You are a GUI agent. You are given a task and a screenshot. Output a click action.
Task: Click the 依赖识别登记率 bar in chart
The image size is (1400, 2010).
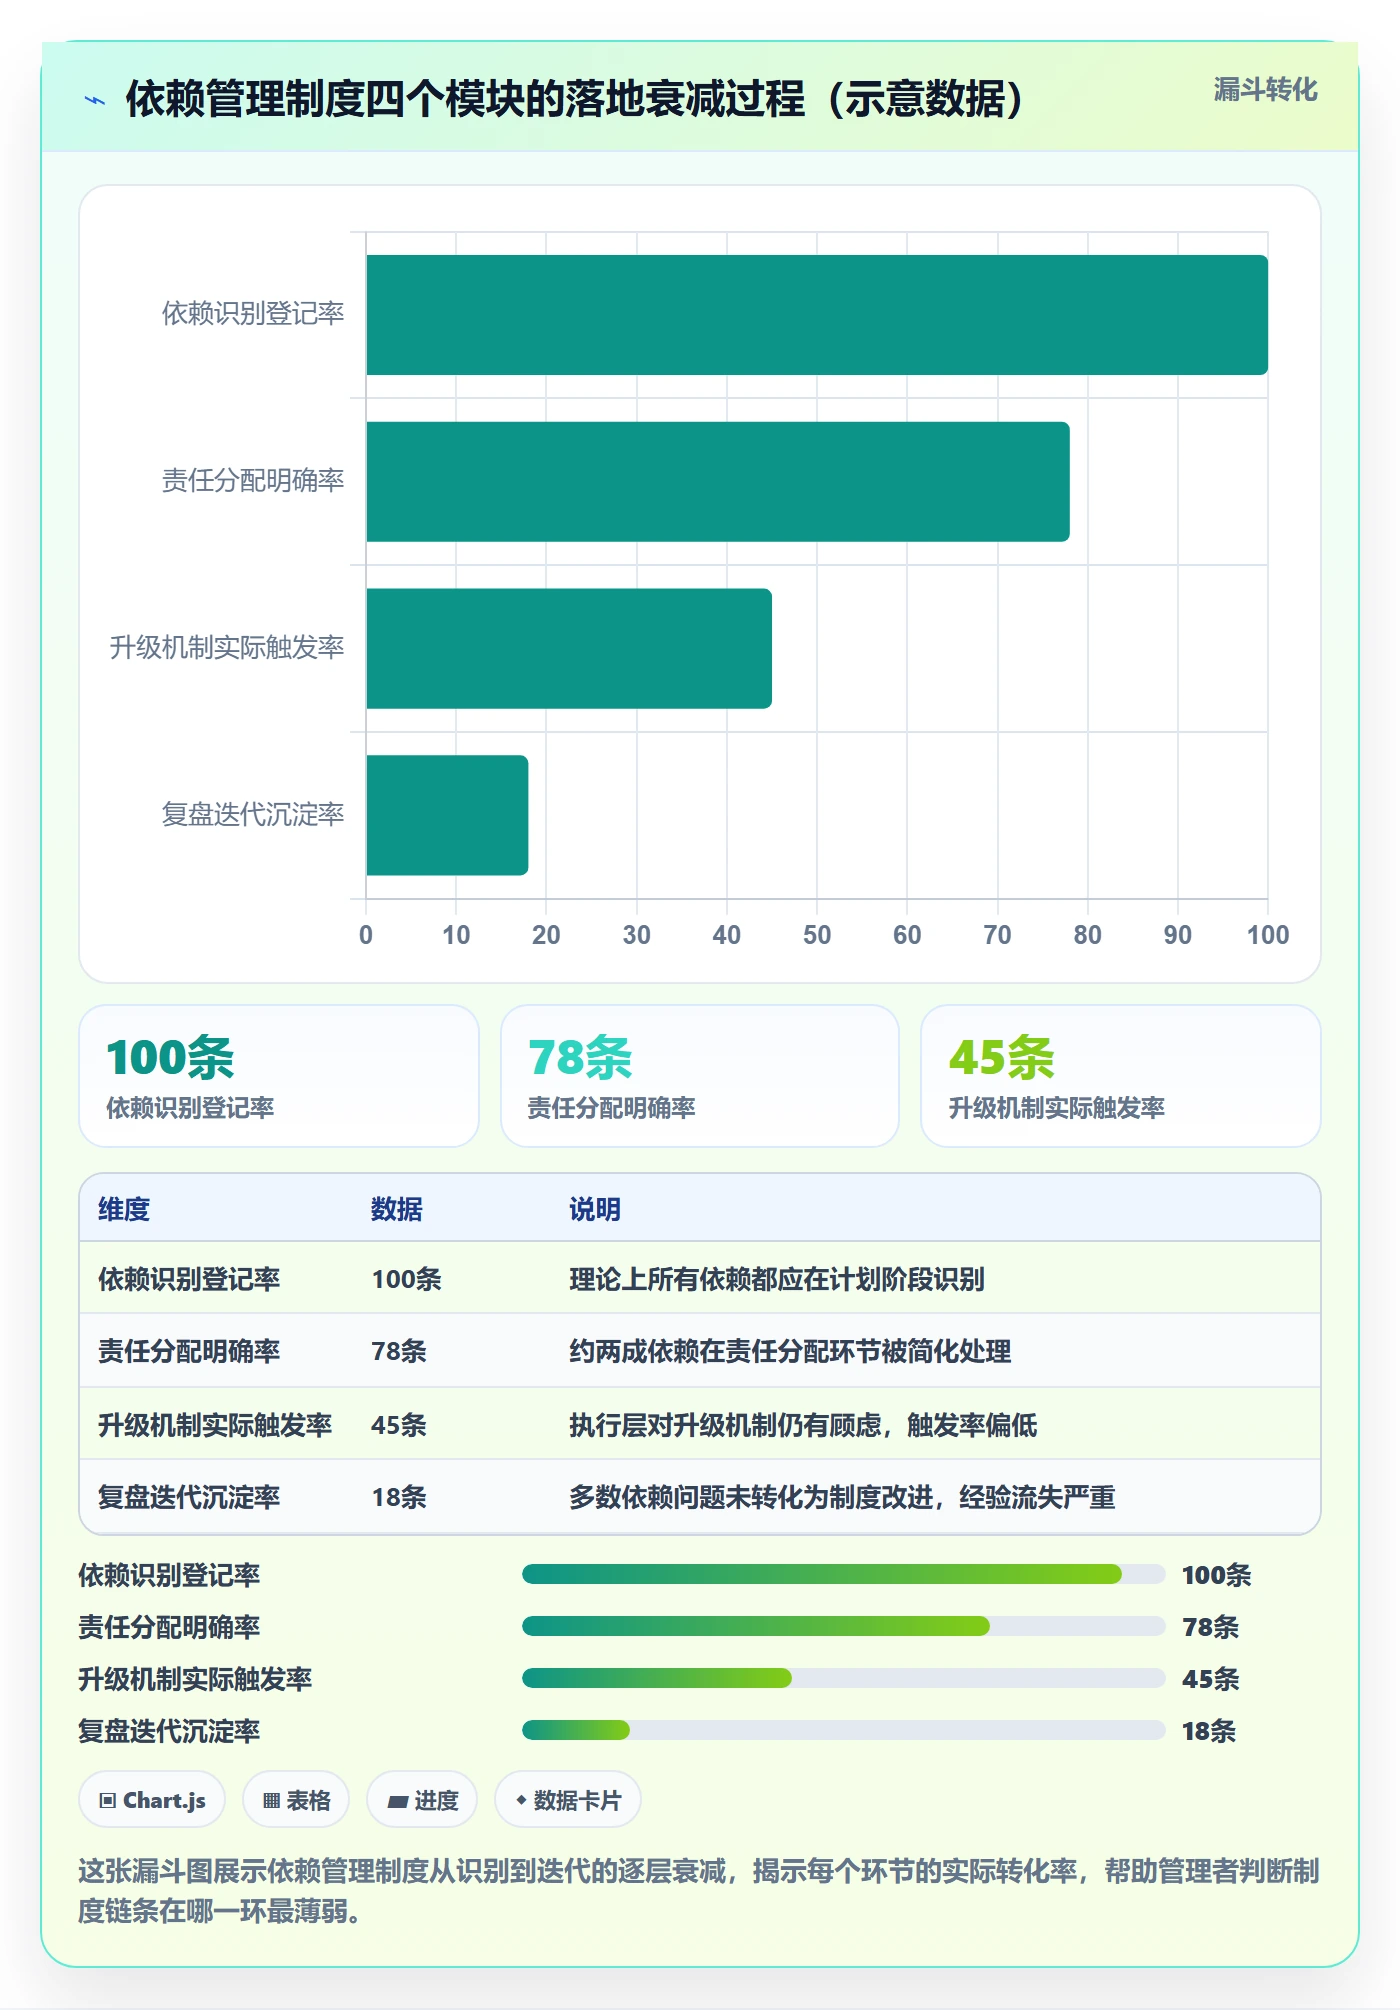tap(817, 315)
